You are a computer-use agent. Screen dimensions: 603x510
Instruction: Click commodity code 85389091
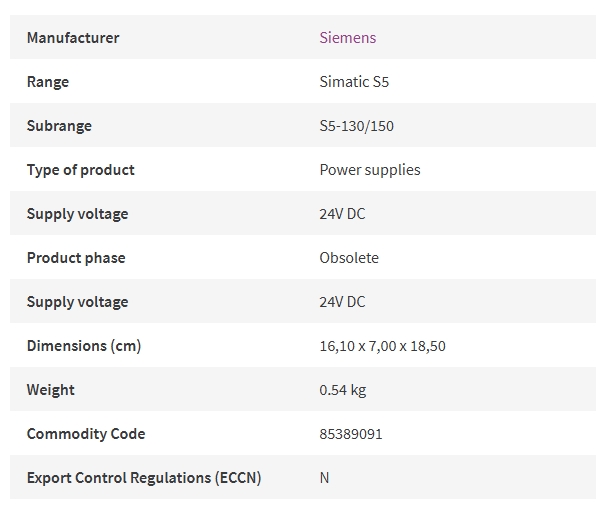click(351, 434)
